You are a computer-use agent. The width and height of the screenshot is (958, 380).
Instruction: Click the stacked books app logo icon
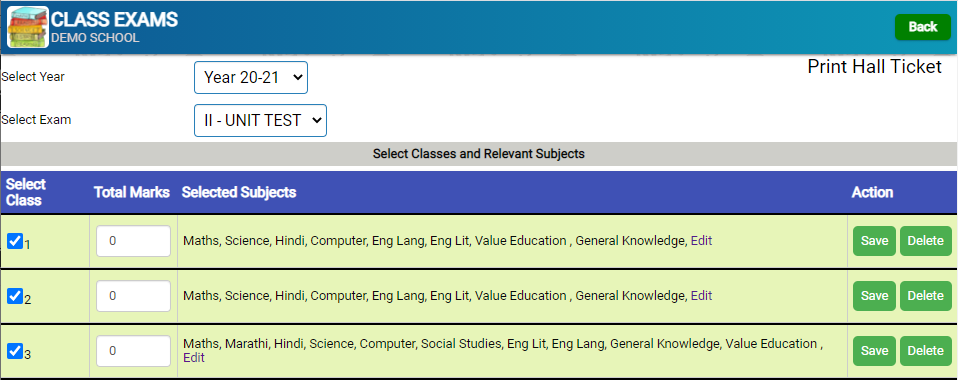27,27
